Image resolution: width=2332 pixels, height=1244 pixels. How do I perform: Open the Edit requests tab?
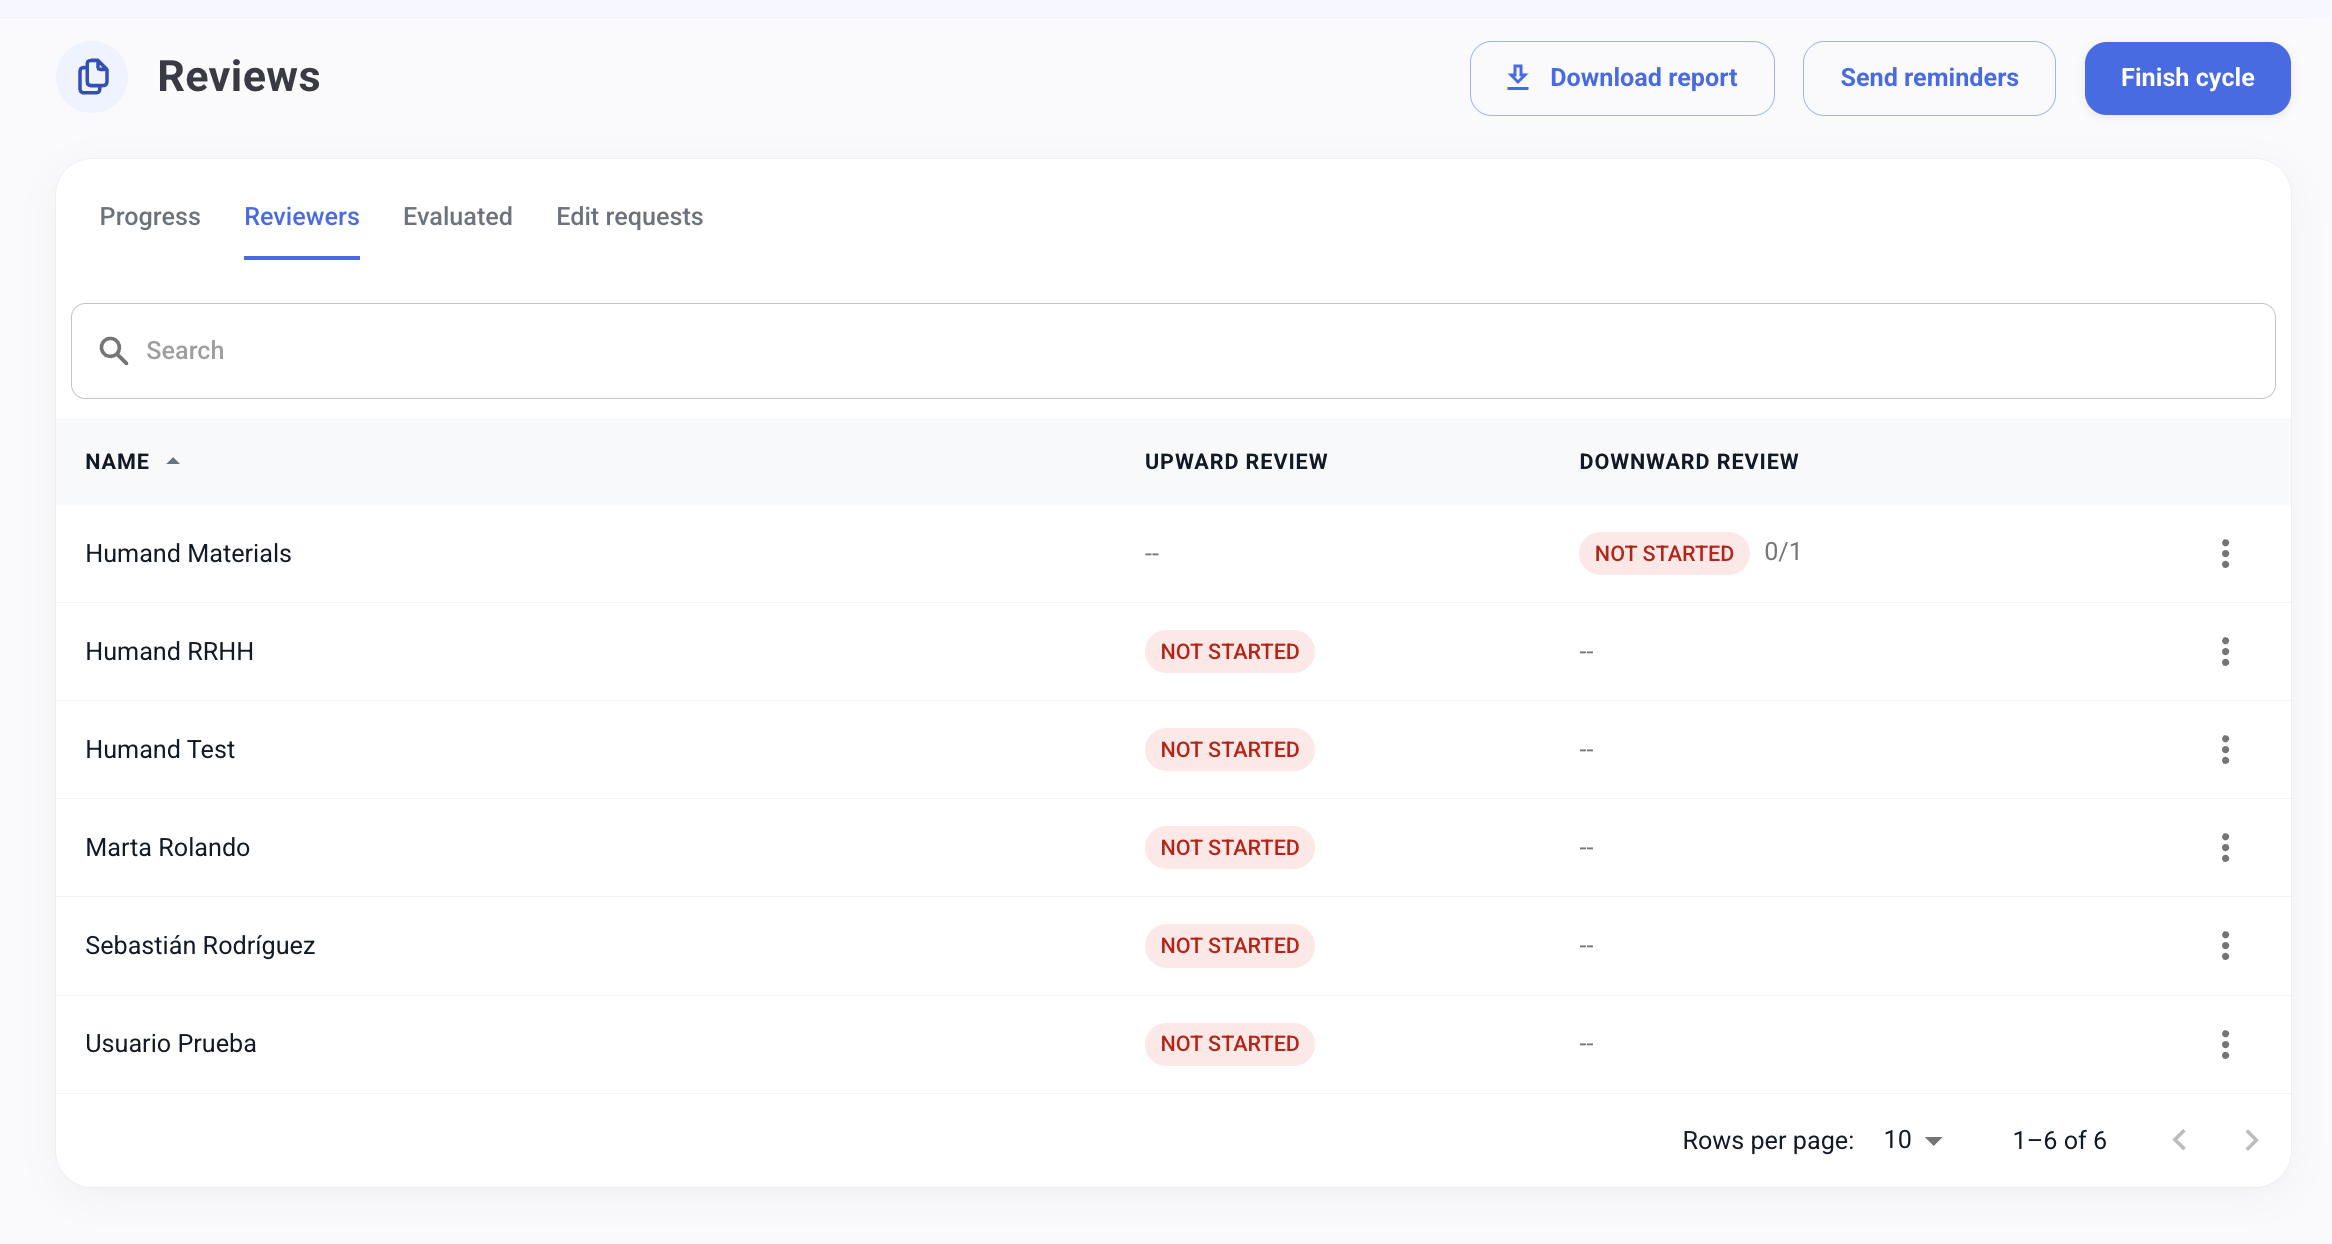point(629,217)
